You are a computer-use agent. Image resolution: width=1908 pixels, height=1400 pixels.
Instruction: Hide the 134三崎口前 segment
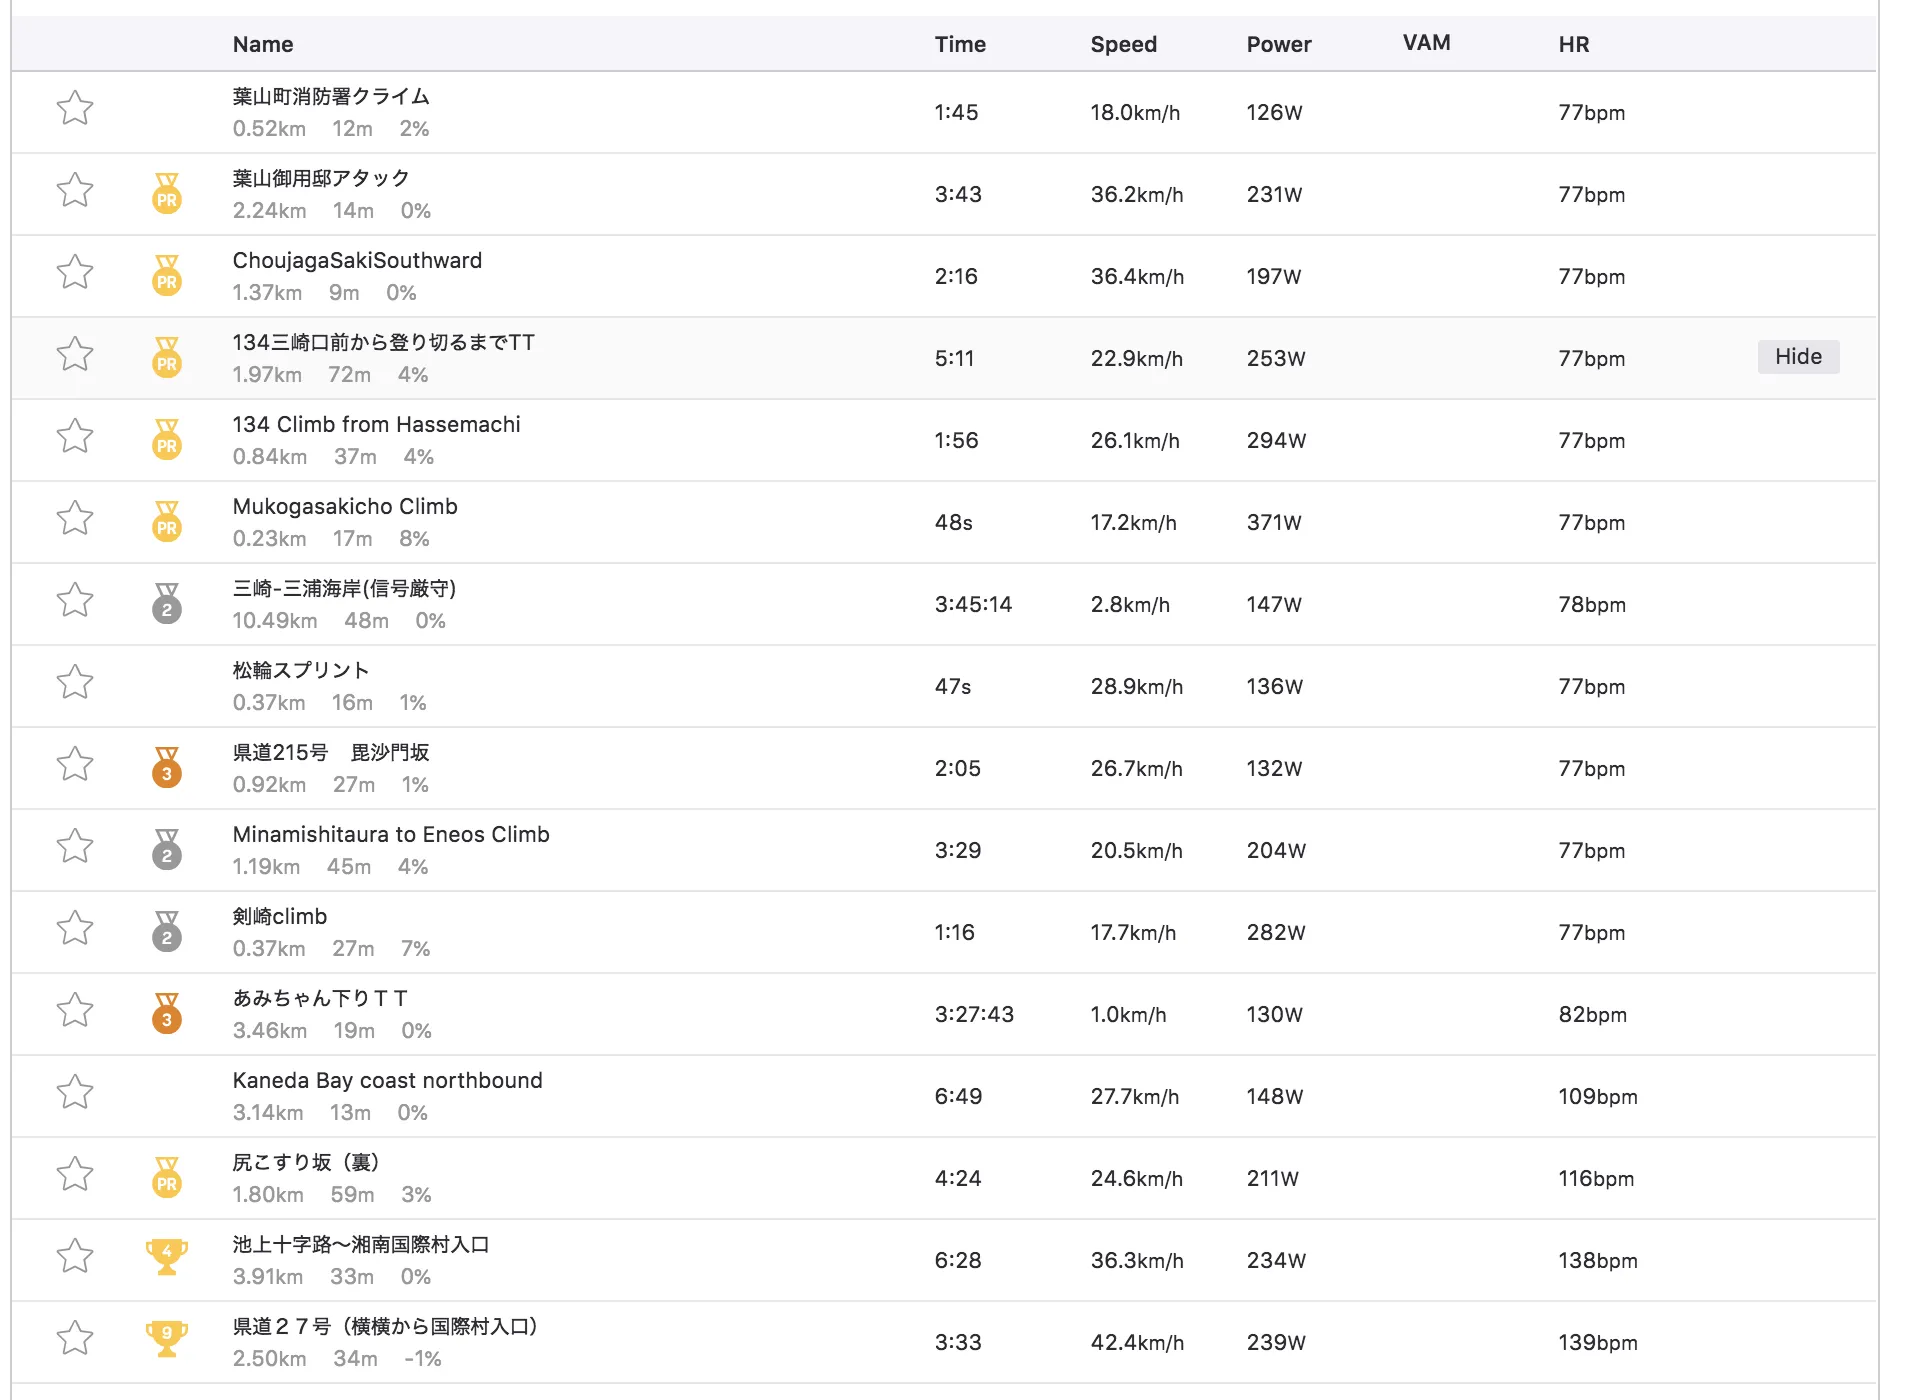coord(1797,357)
